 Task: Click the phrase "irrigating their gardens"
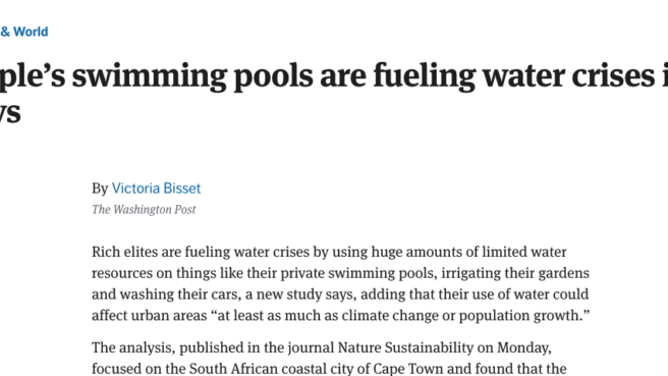point(515,273)
